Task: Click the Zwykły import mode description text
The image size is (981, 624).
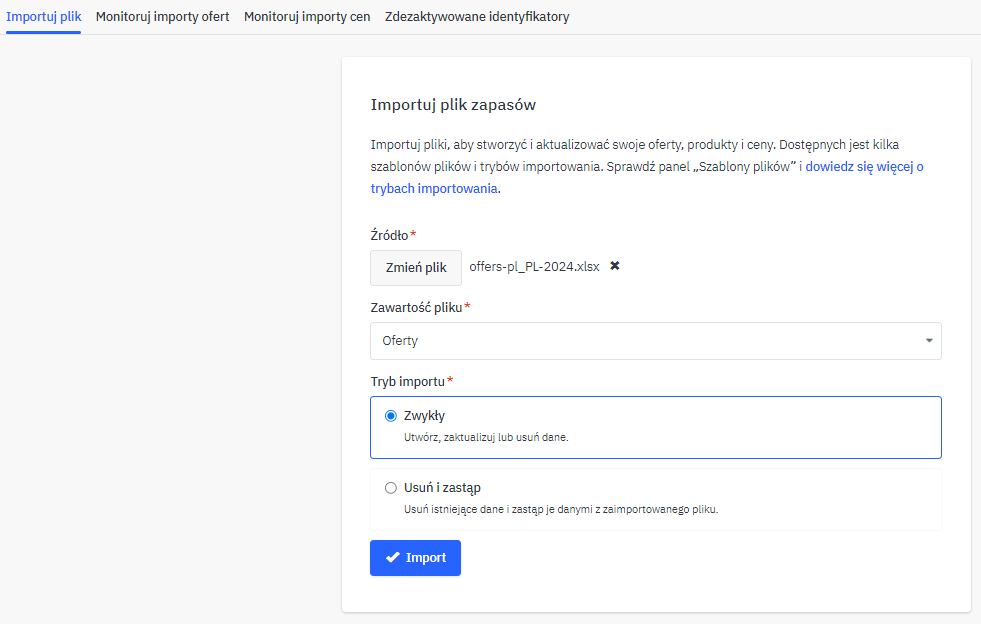Action: click(x=486, y=438)
